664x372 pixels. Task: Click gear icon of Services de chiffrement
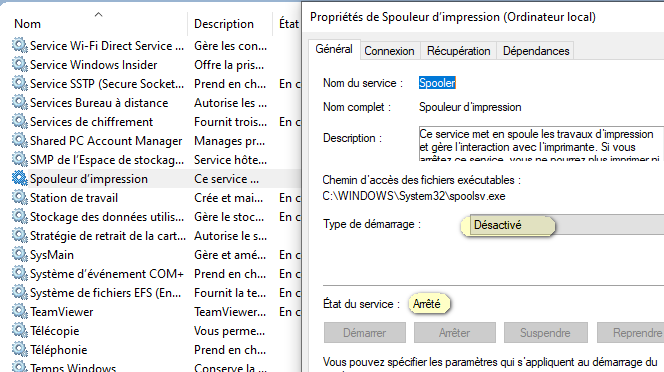(19, 122)
